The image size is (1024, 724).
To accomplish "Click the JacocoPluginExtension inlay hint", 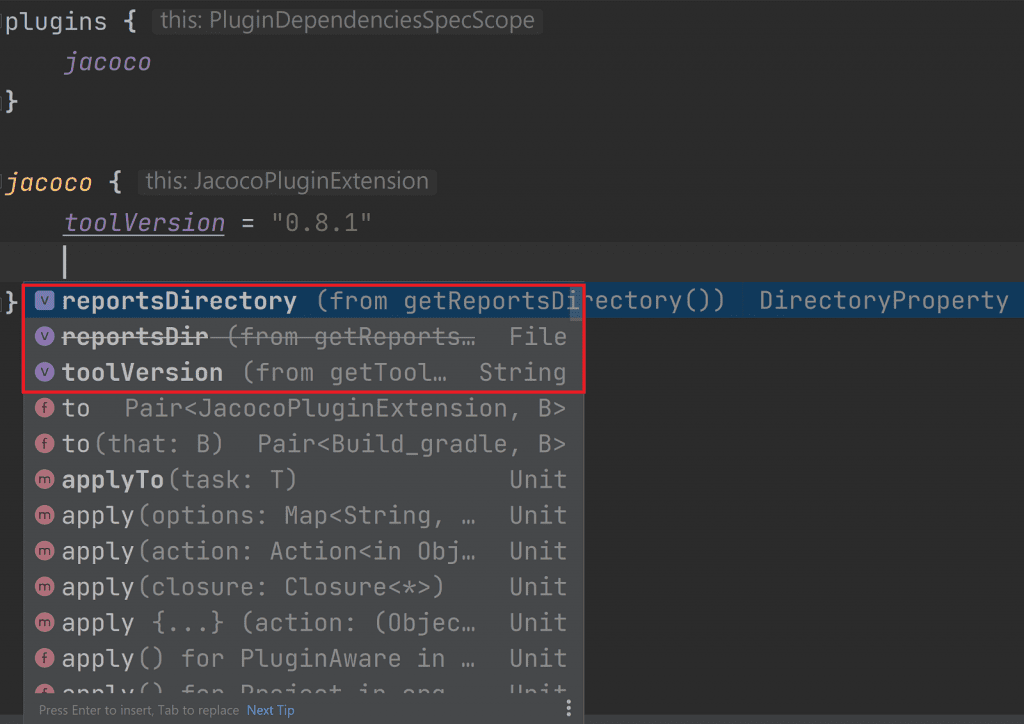I will [x=287, y=182].
